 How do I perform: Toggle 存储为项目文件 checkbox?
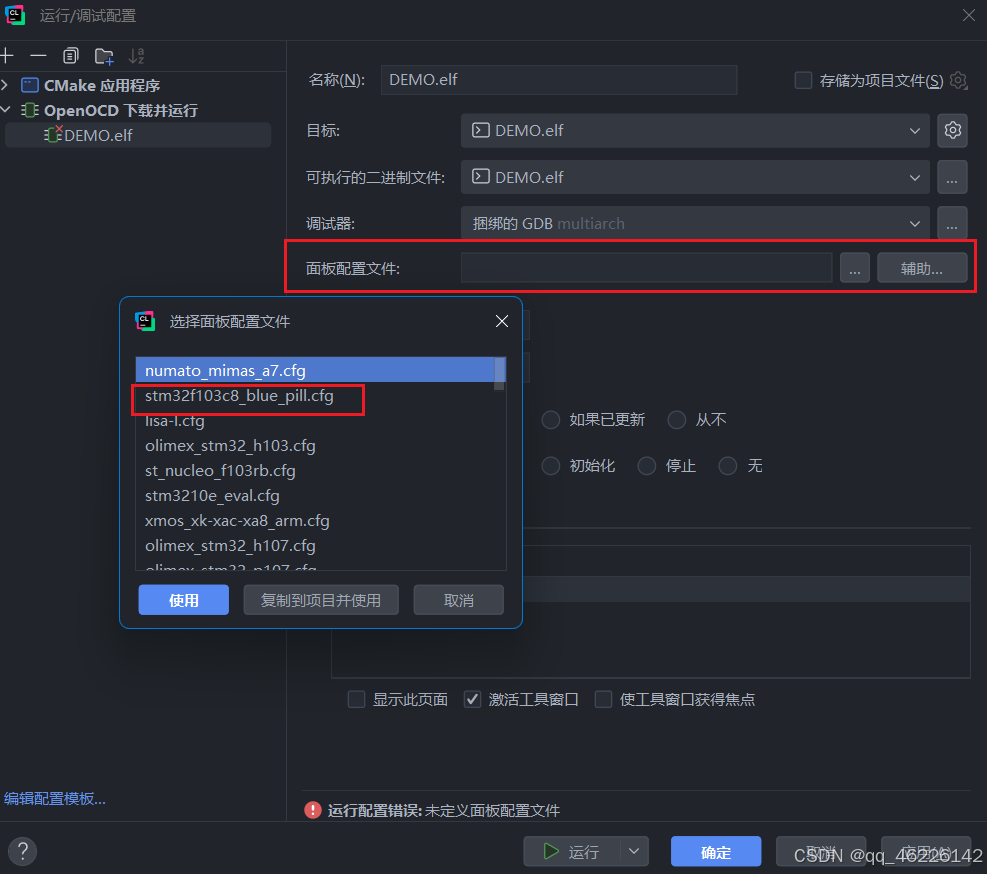point(803,81)
